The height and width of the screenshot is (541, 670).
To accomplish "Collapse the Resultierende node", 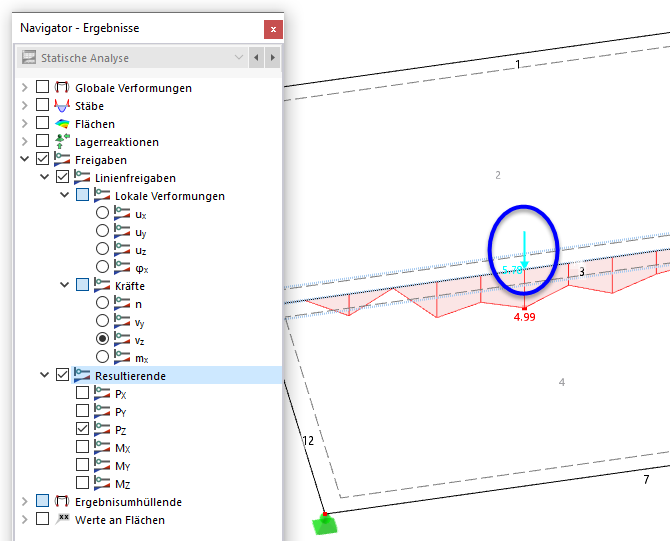I will pyautogui.click(x=44, y=375).
